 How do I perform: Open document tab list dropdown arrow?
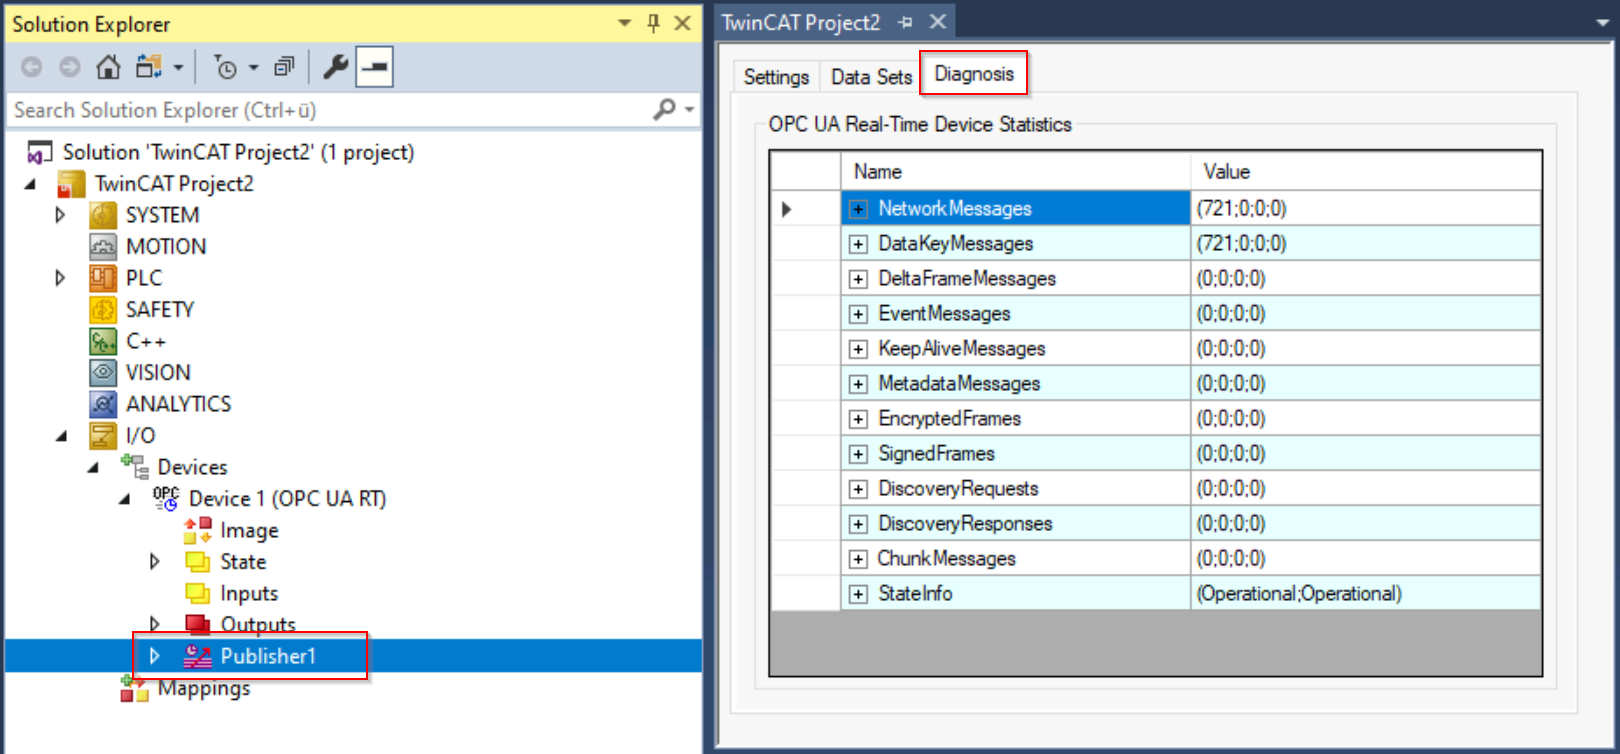tap(1603, 22)
